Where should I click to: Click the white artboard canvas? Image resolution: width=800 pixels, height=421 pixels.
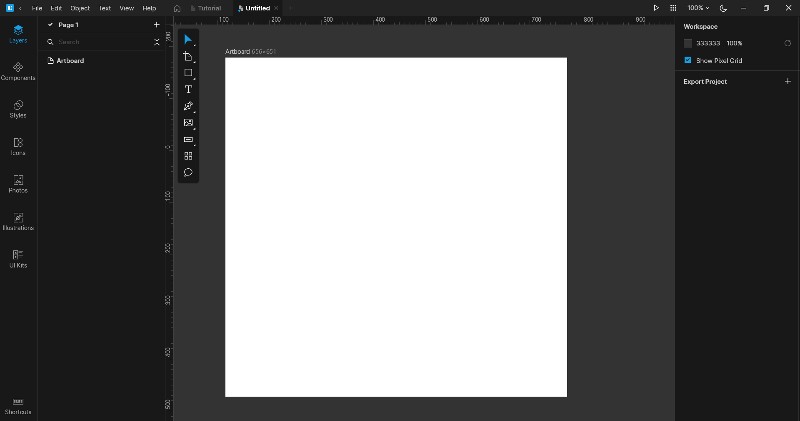[x=396, y=227]
